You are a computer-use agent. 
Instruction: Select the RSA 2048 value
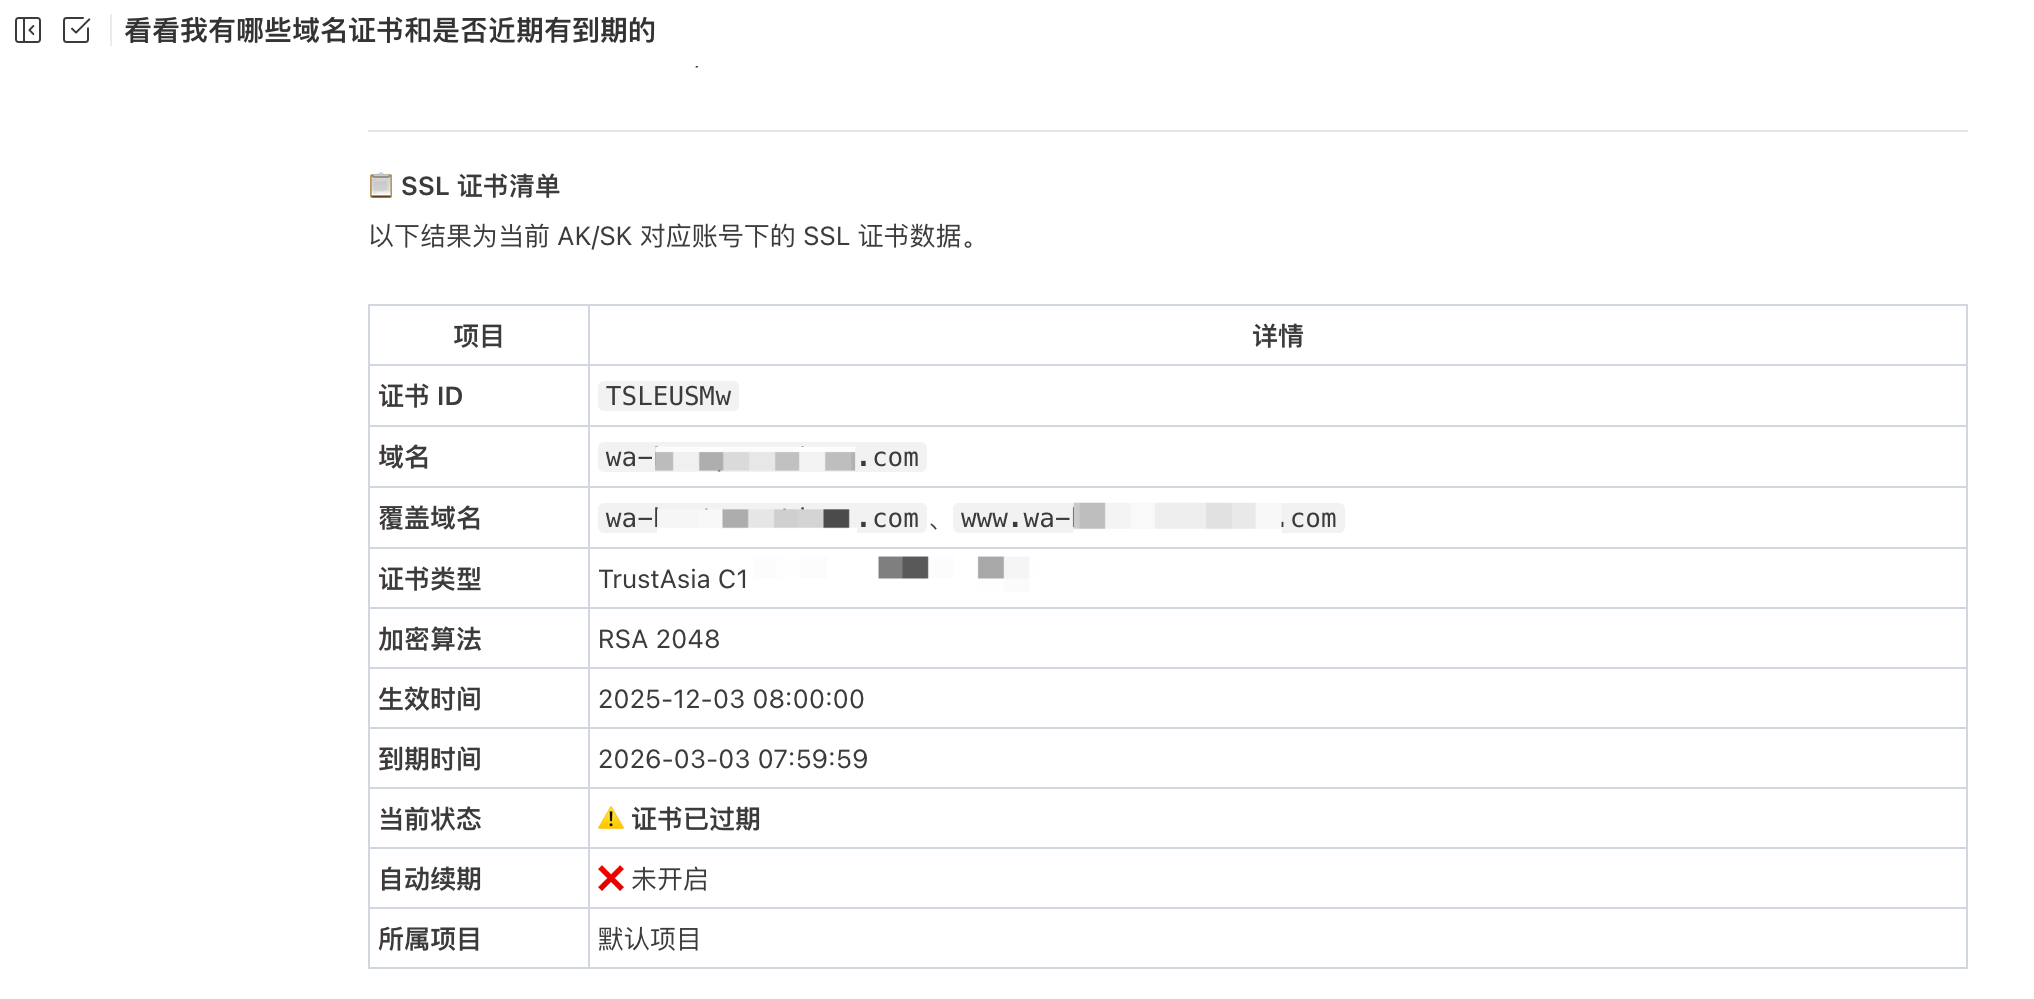pyautogui.click(x=659, y=639)
